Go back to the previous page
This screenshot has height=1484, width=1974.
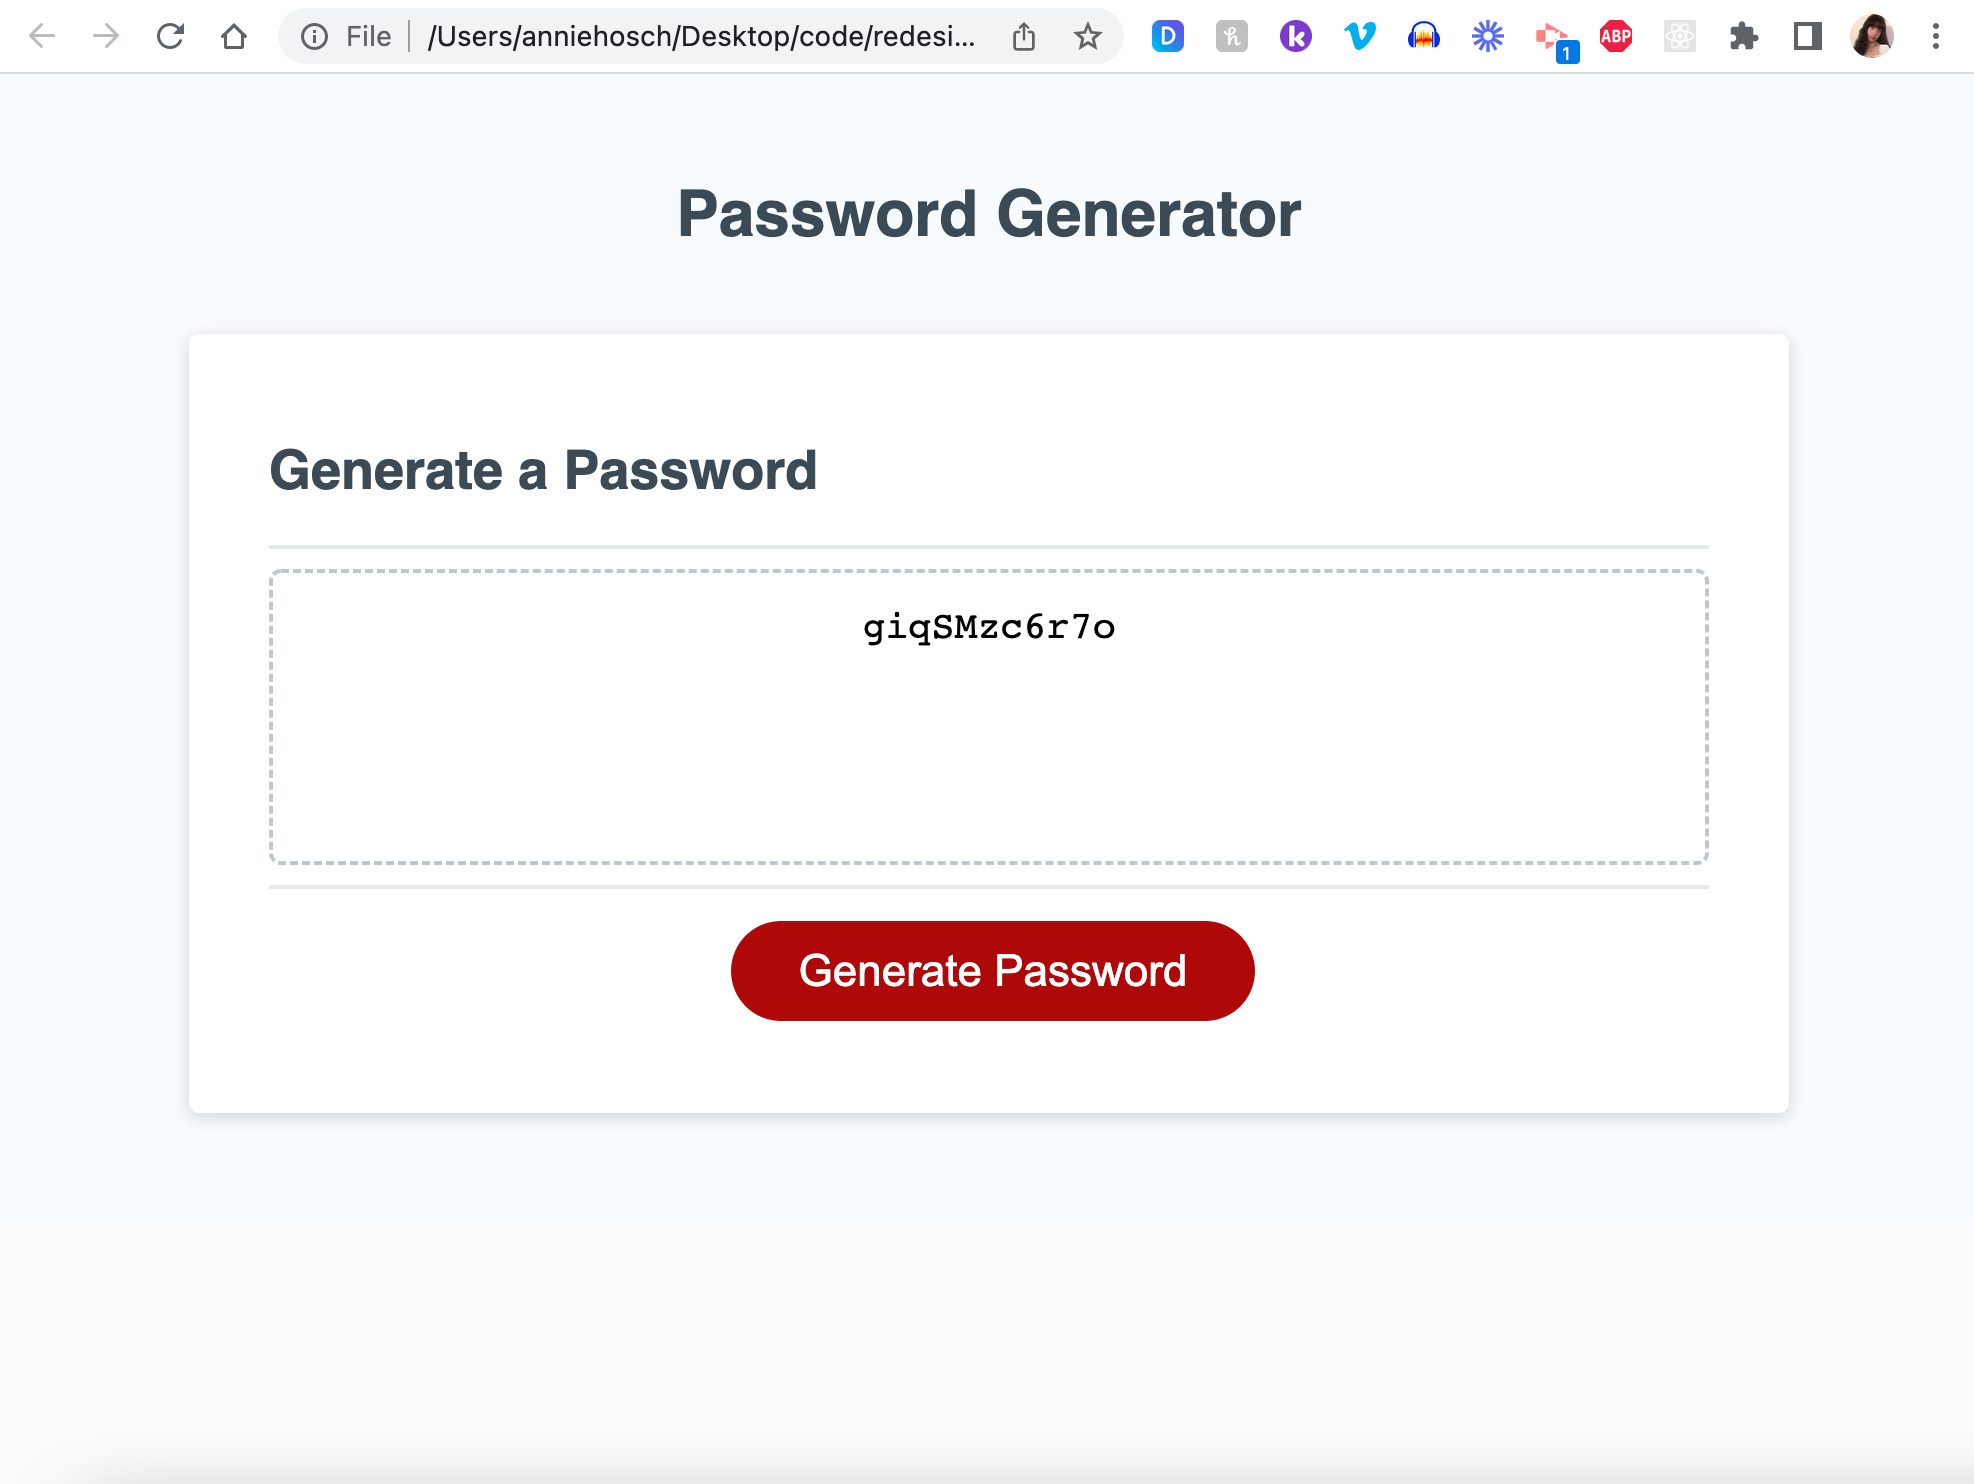point(42,36)
